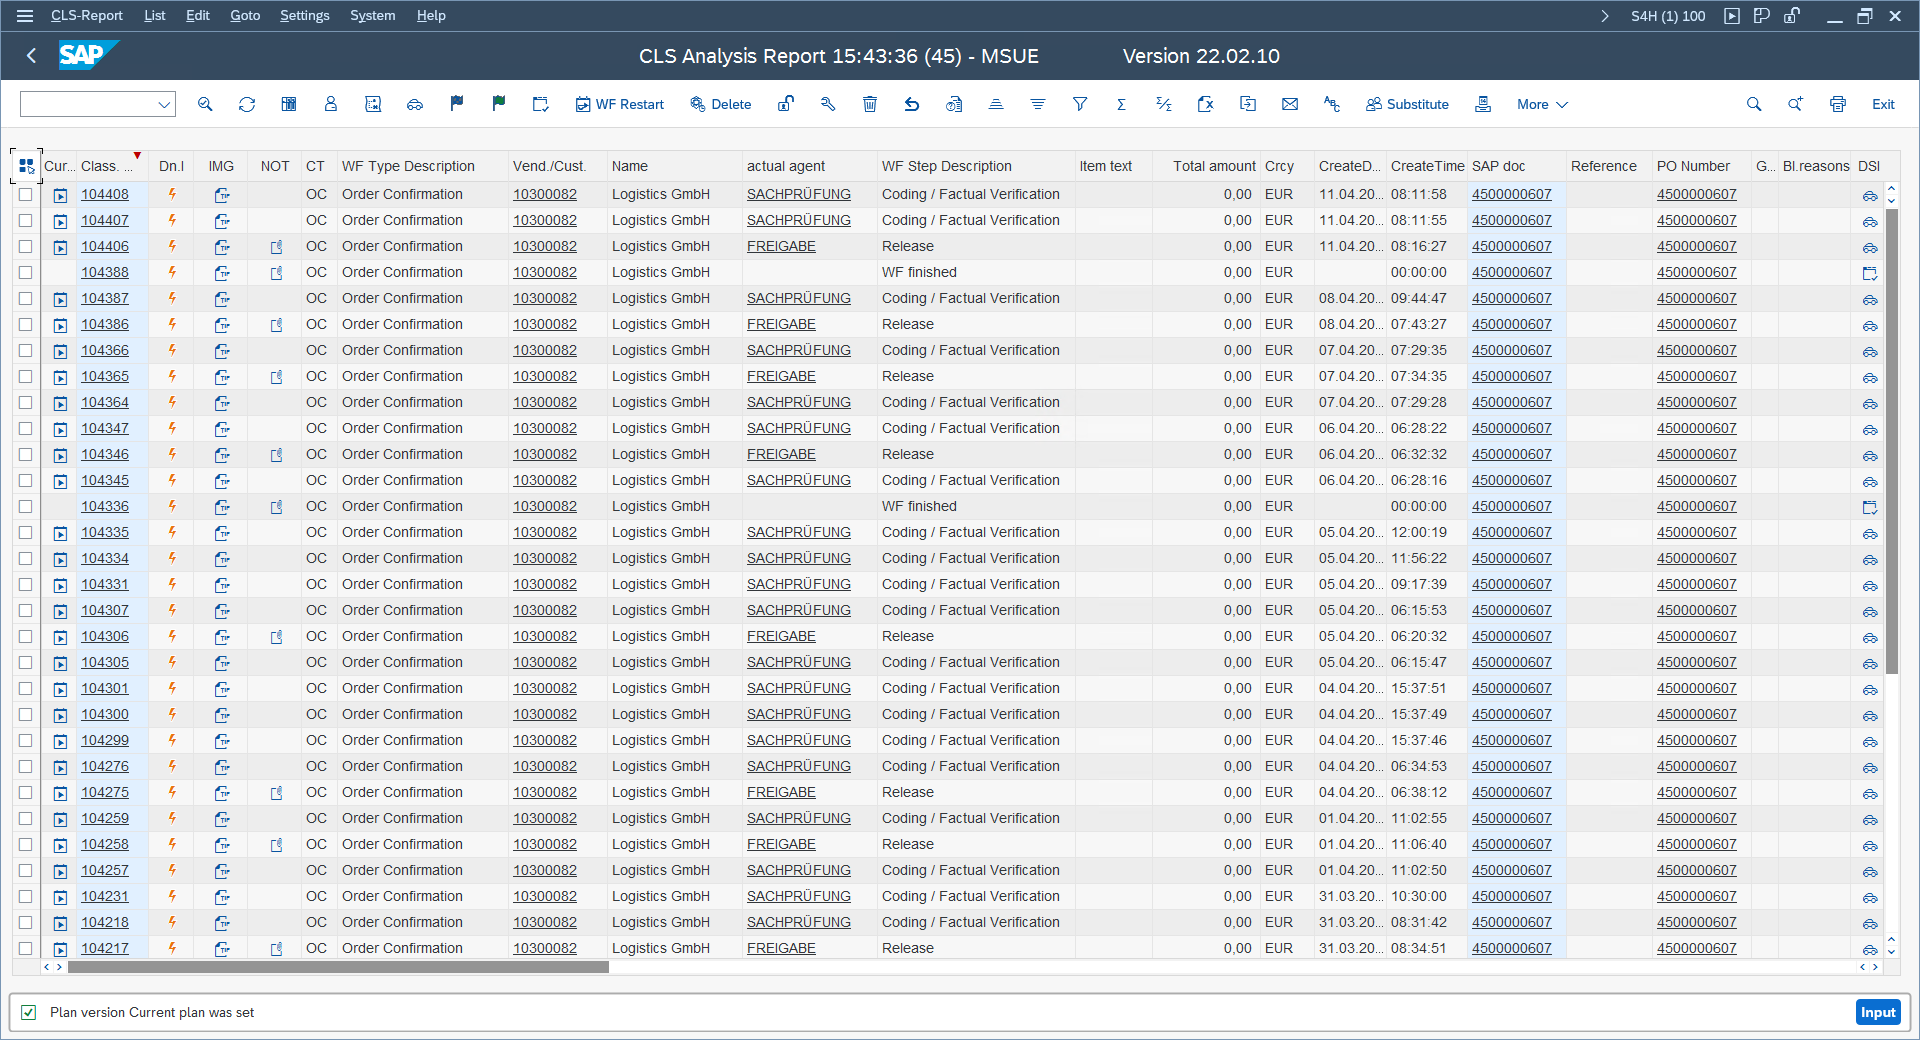
Task: Trigger the WF Restart toolbar function
Action: tap(619, 104)
